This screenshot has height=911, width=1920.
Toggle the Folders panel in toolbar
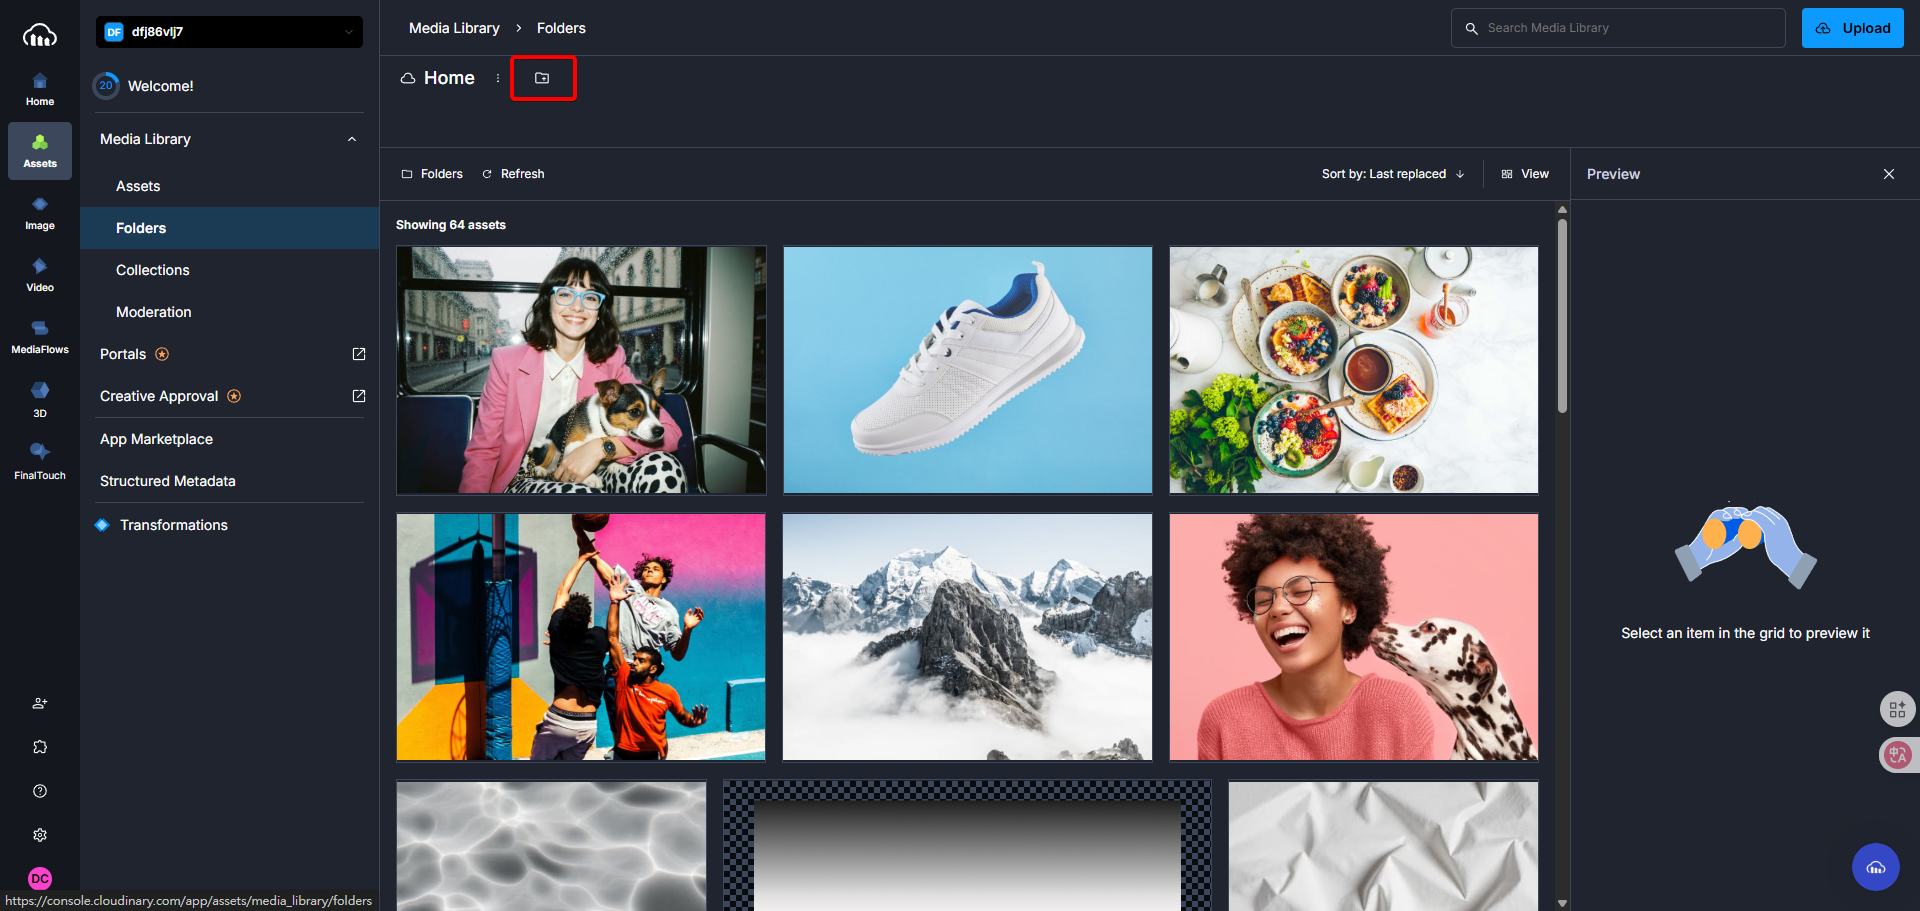pos(432,174)
